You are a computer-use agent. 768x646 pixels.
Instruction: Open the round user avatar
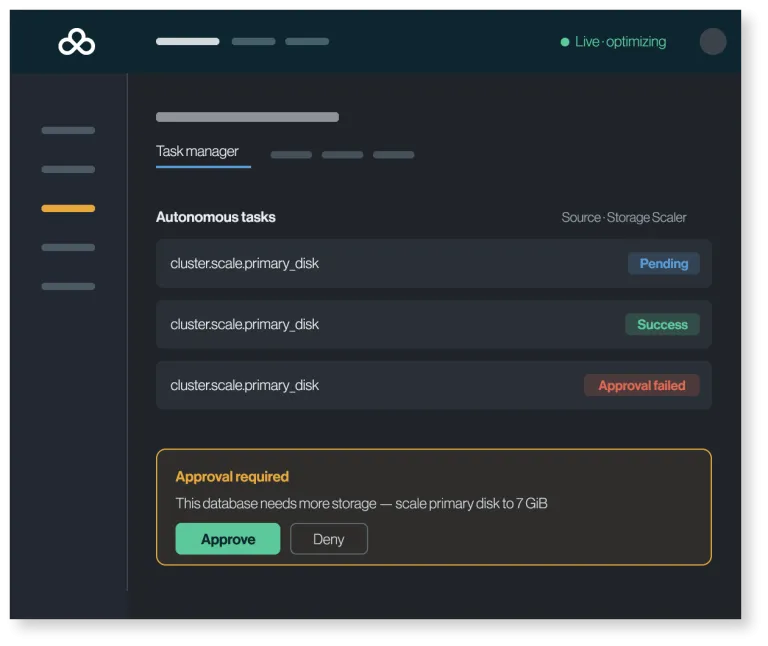[713, 42]
